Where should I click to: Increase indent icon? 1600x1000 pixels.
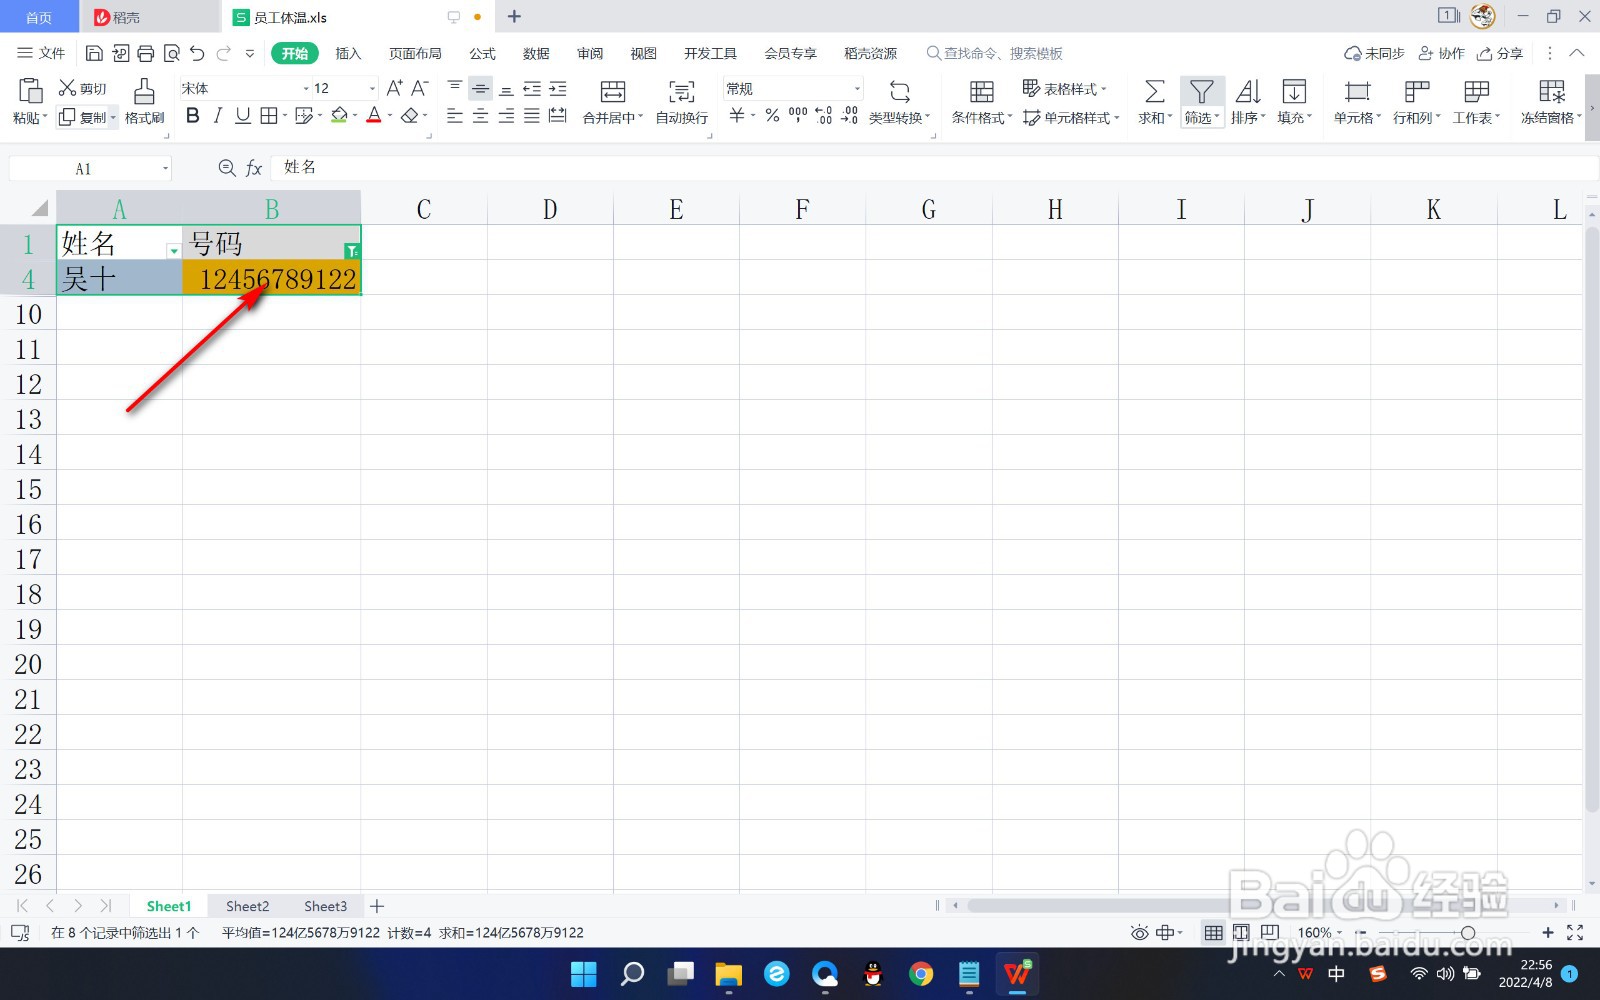pos(558,88)
